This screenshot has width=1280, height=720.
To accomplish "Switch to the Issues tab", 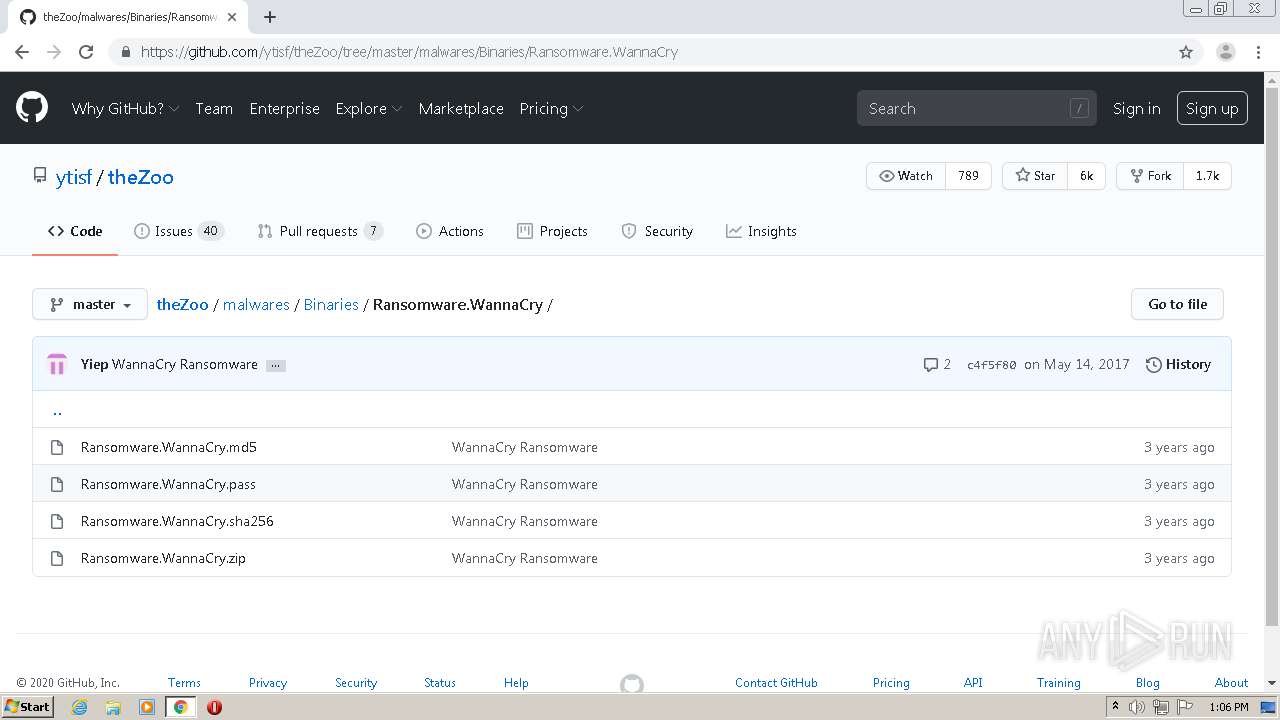I will pos(179,231).
